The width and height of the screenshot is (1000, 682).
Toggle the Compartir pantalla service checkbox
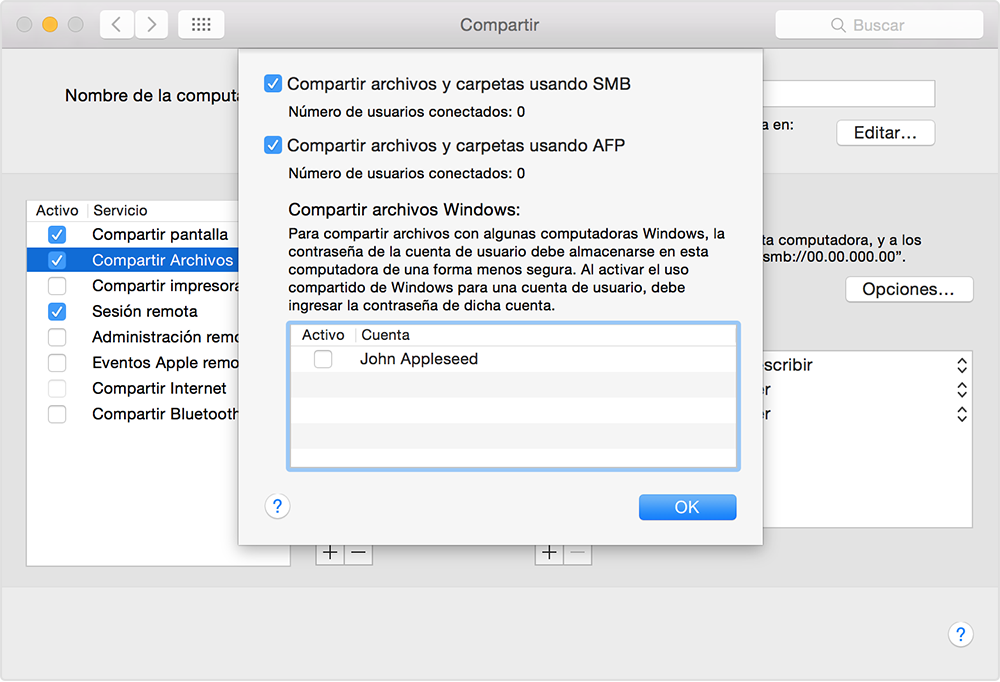57,234
